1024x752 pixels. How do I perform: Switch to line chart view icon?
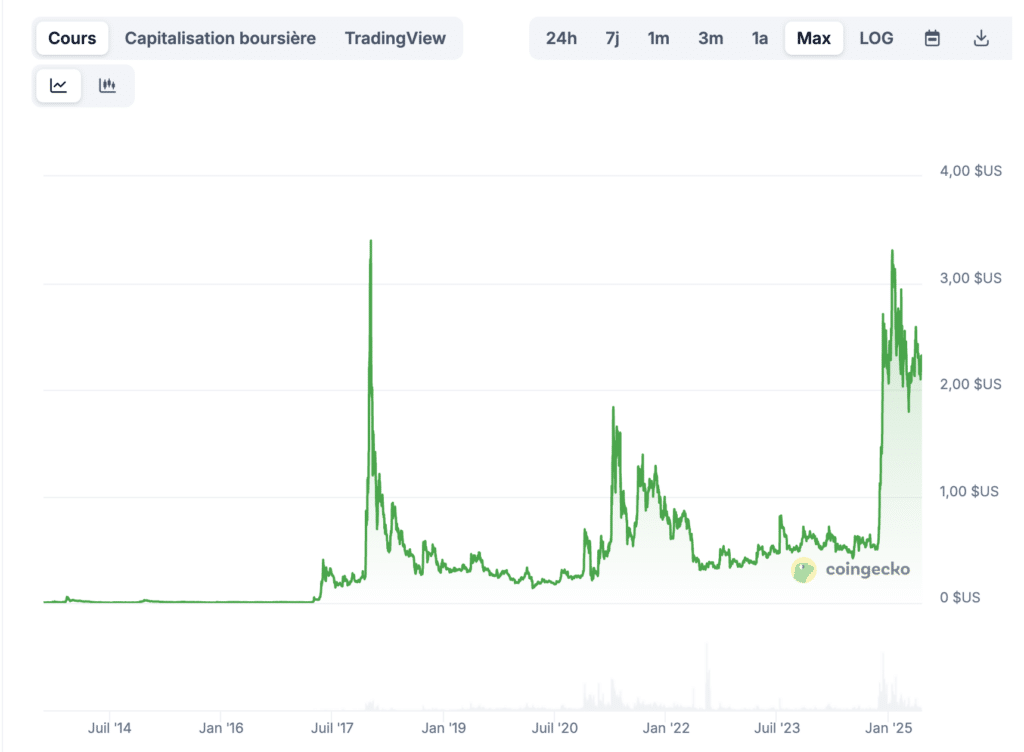pos(59,86)
